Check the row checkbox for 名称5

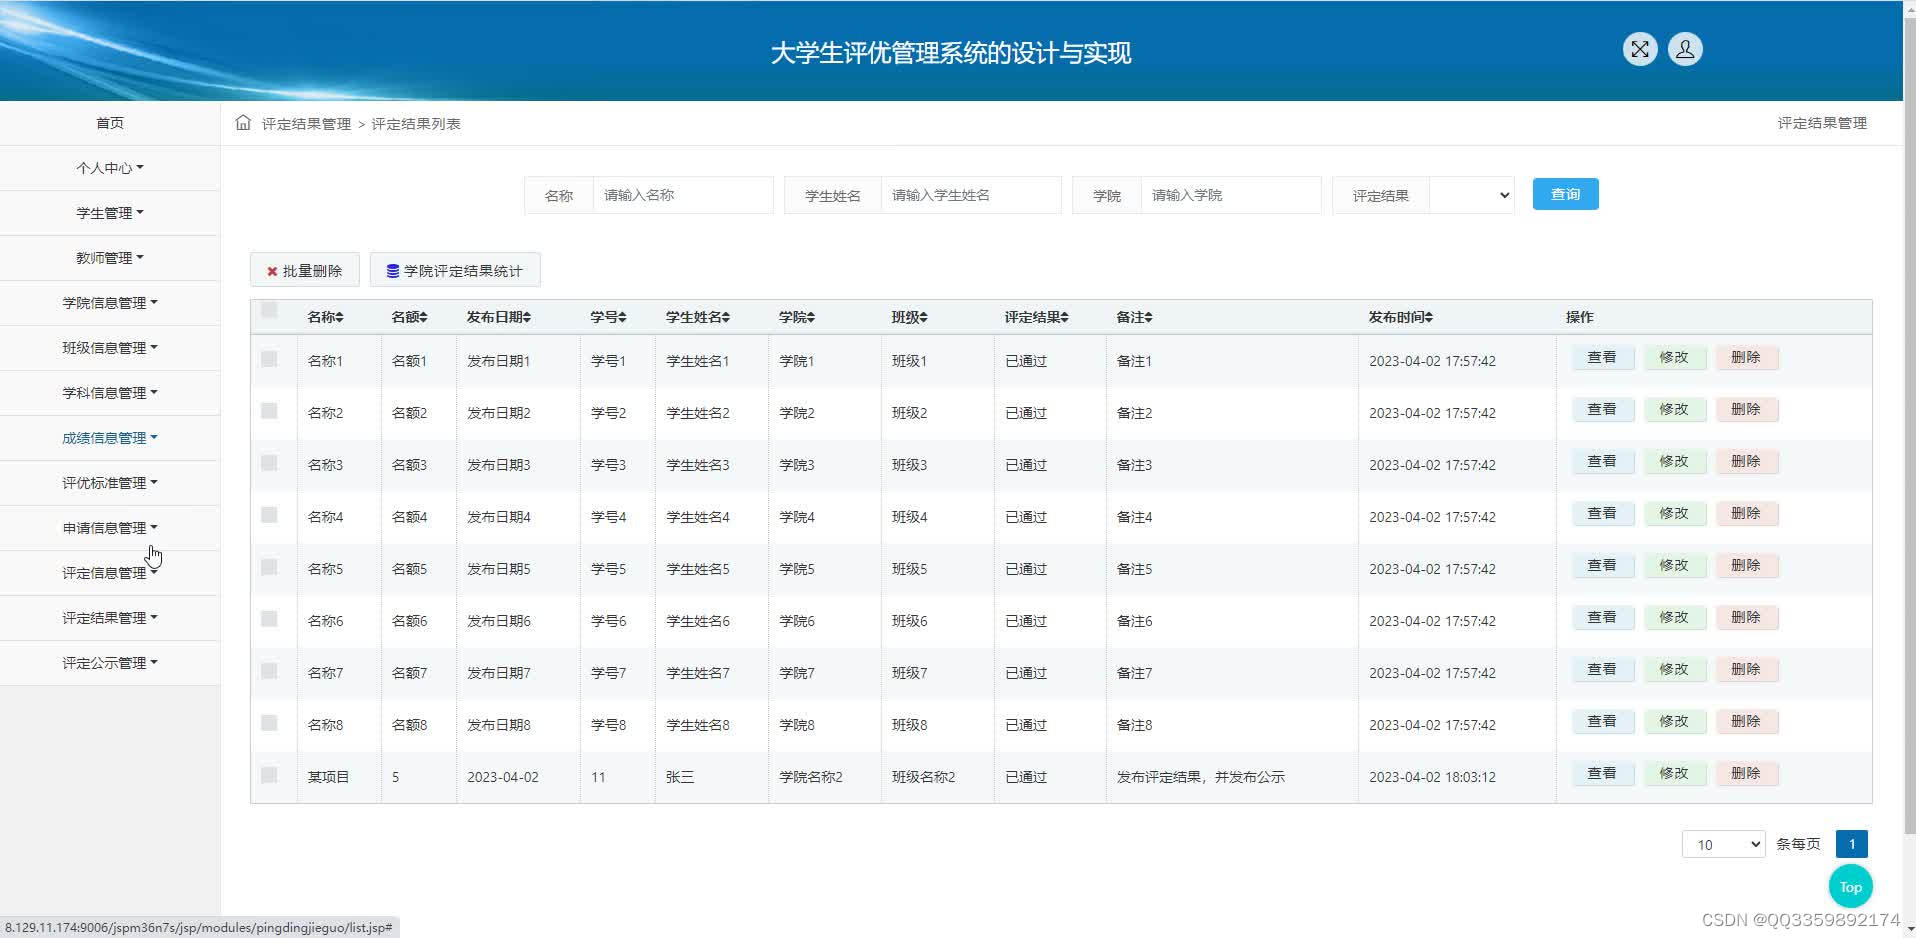269,567
